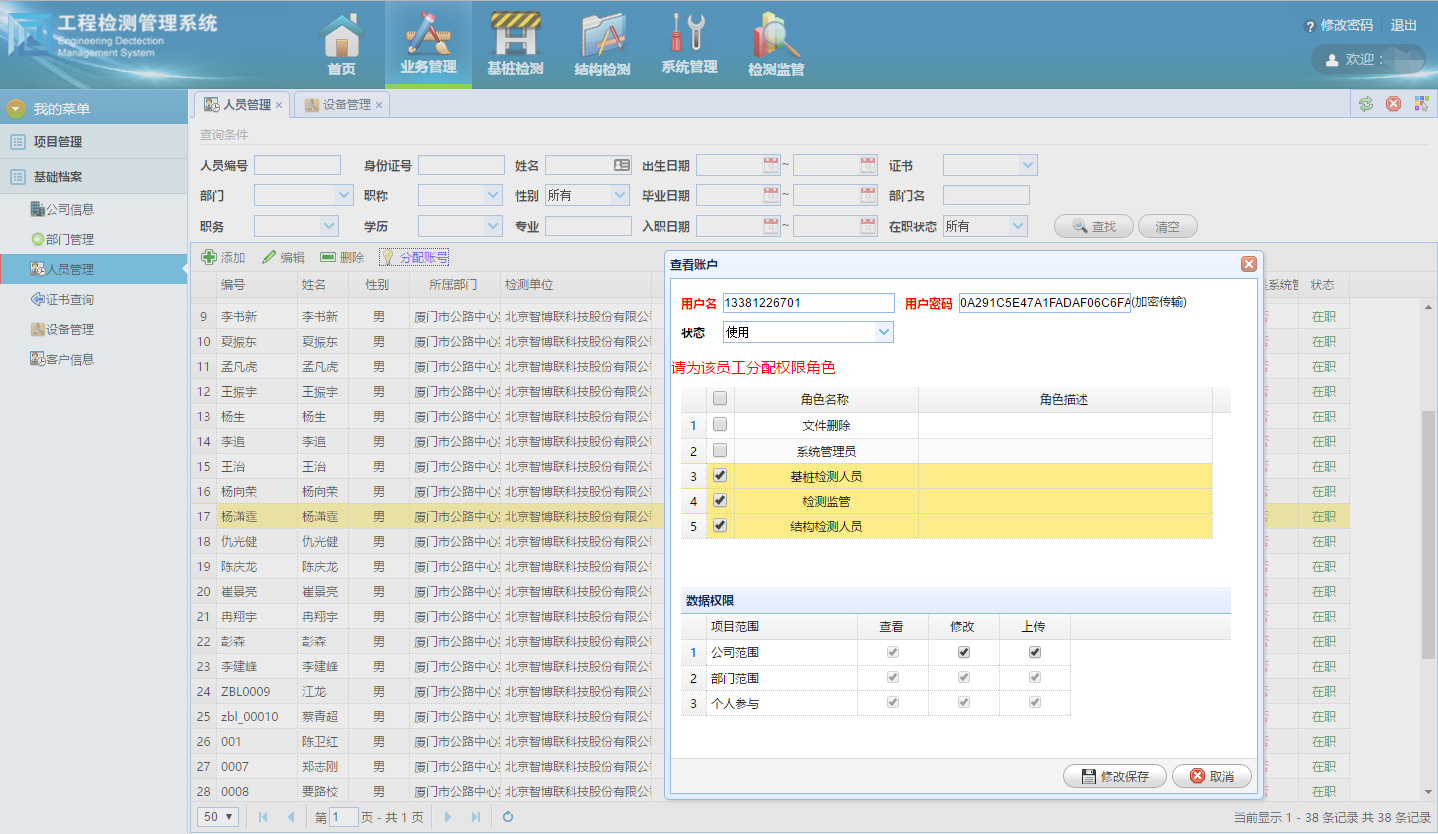Toggle 公司范围 修改 checkbox

pos(964,652)
